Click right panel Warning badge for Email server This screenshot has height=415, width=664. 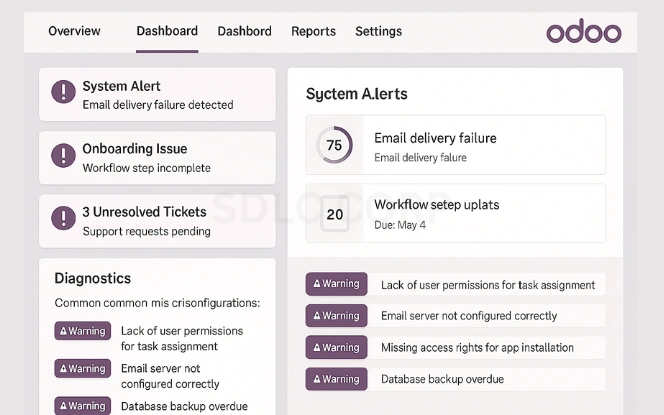click(336, 315)
